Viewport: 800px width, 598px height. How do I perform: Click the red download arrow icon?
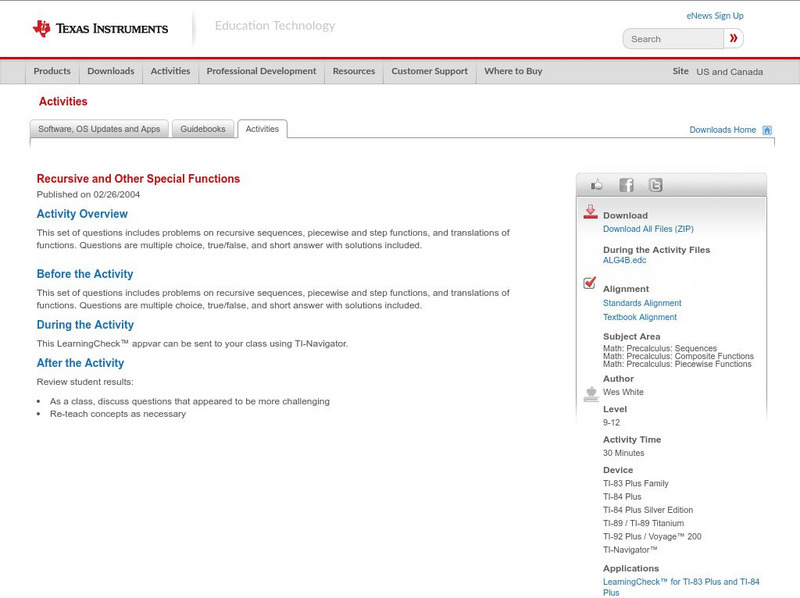coord(590,212)
